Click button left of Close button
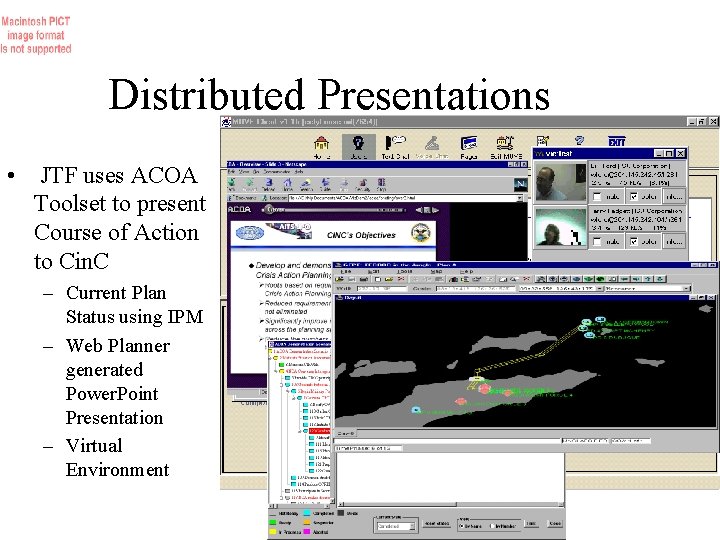 531,523
